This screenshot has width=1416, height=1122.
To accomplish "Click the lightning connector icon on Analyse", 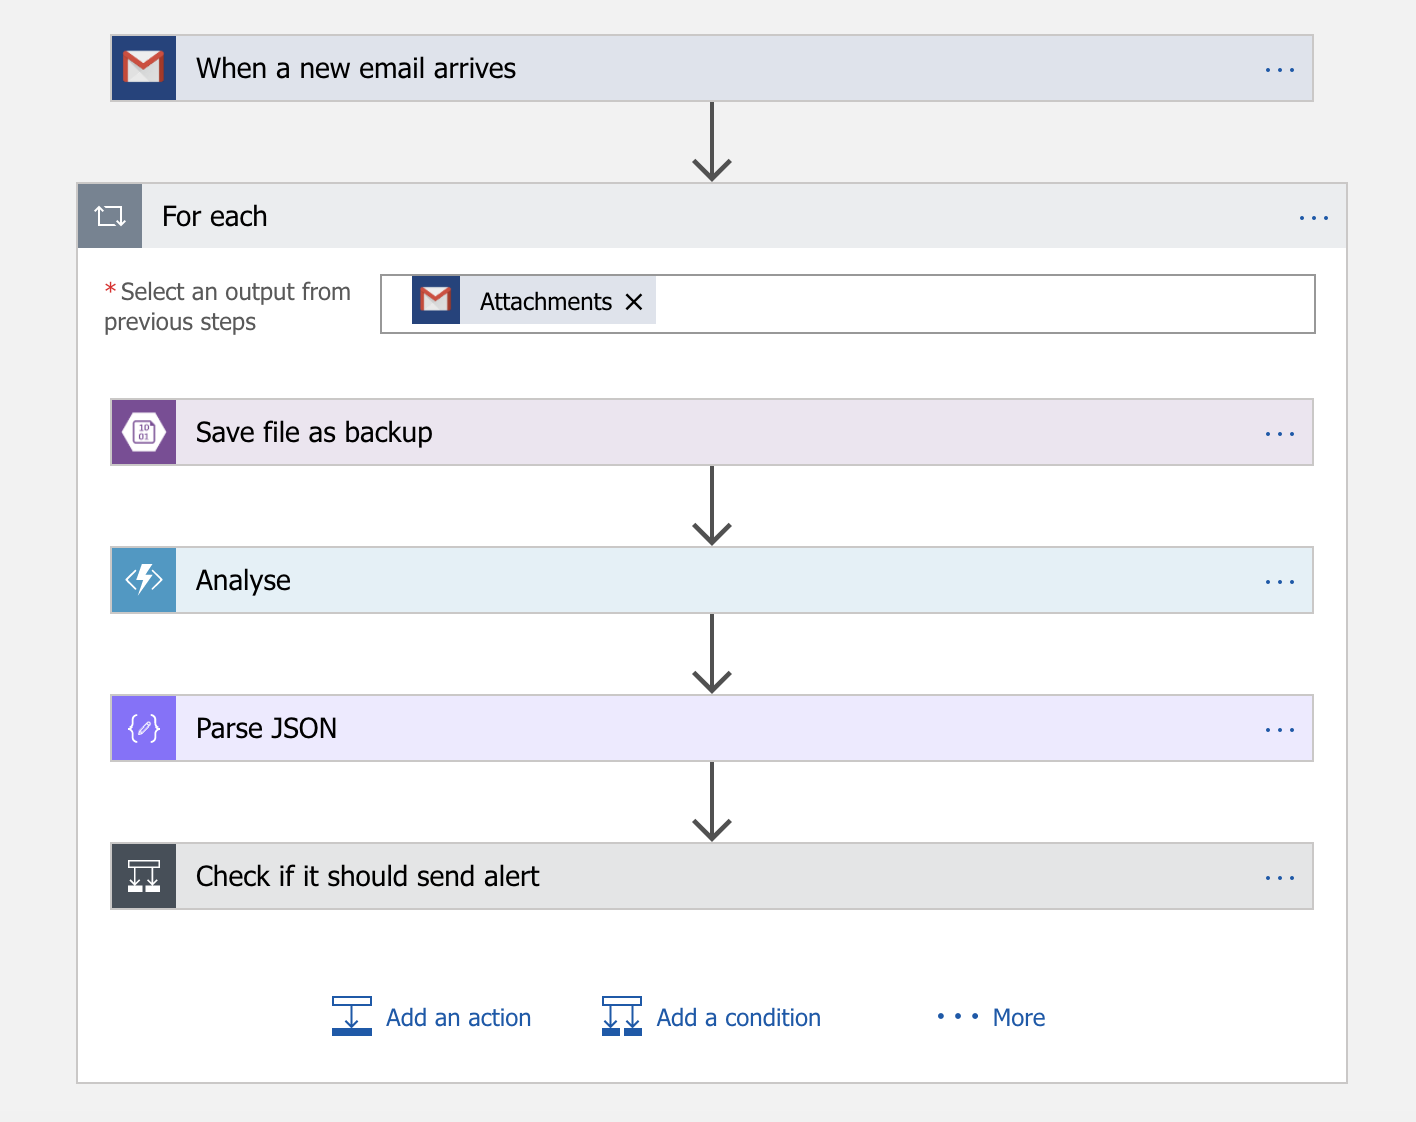I will (x=143, y=580).
